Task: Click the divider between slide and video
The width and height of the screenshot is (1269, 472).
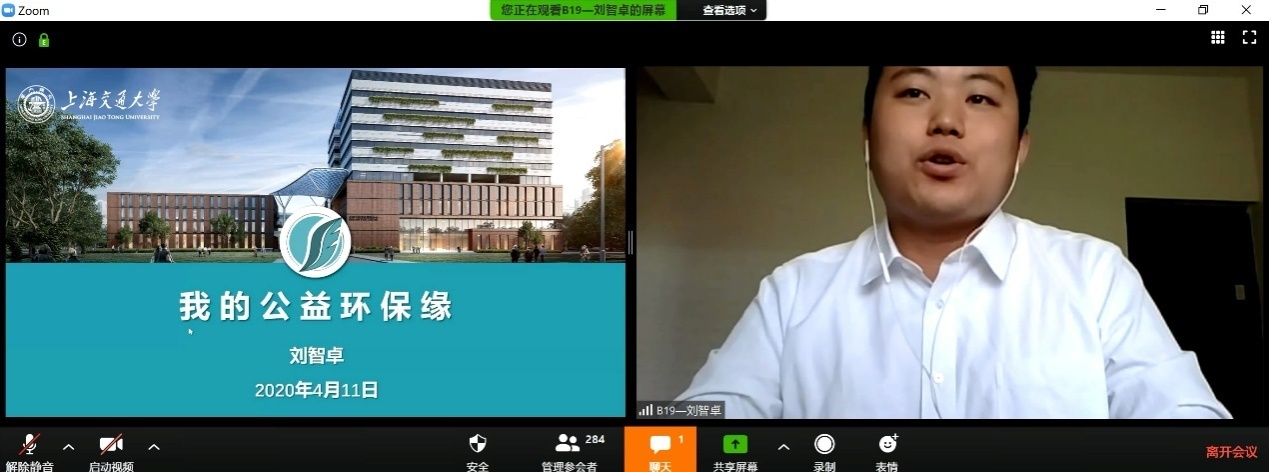Action: point(630,242)
